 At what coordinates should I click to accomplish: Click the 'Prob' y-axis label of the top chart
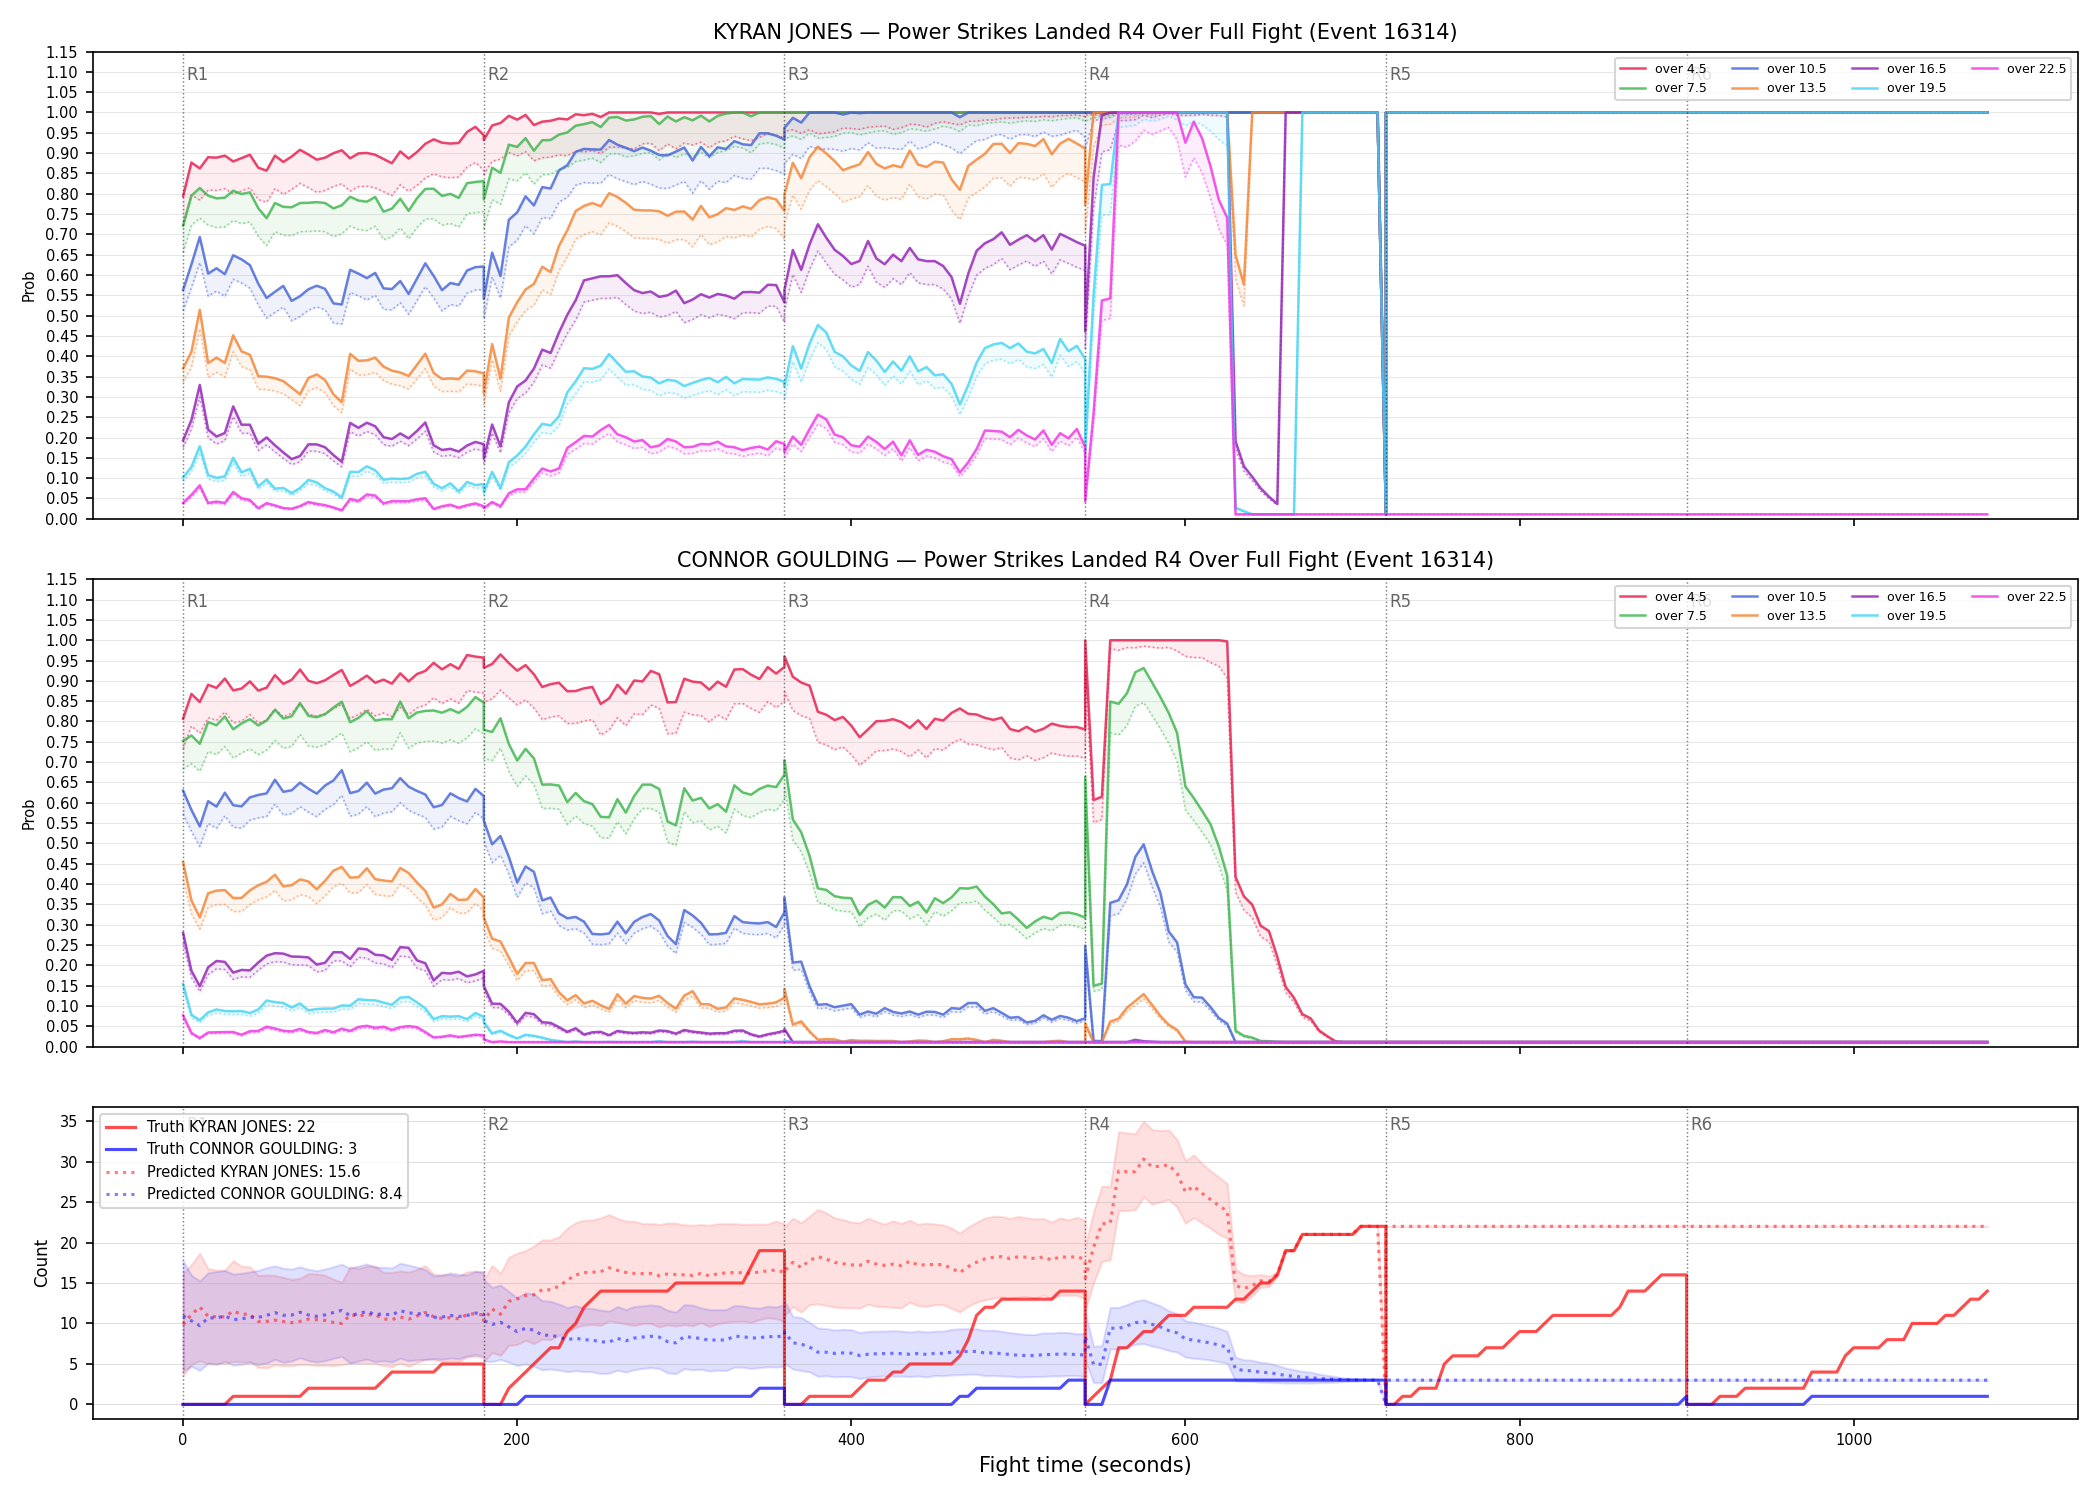29,287
